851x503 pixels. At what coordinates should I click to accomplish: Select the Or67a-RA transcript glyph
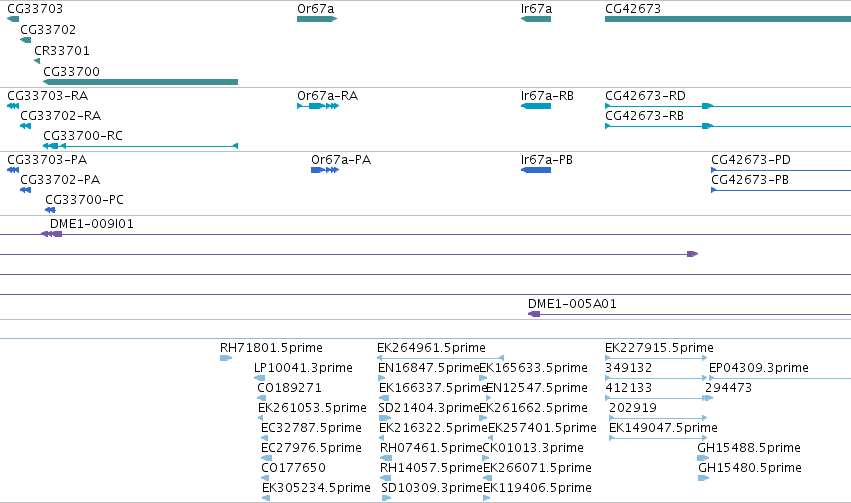(x=318, y=106)
